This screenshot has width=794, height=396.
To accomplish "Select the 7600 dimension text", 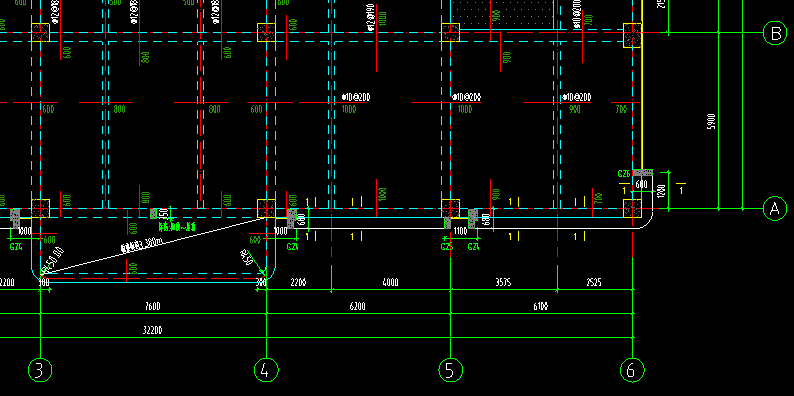I will pyautogui.click(x=152, y=306).
